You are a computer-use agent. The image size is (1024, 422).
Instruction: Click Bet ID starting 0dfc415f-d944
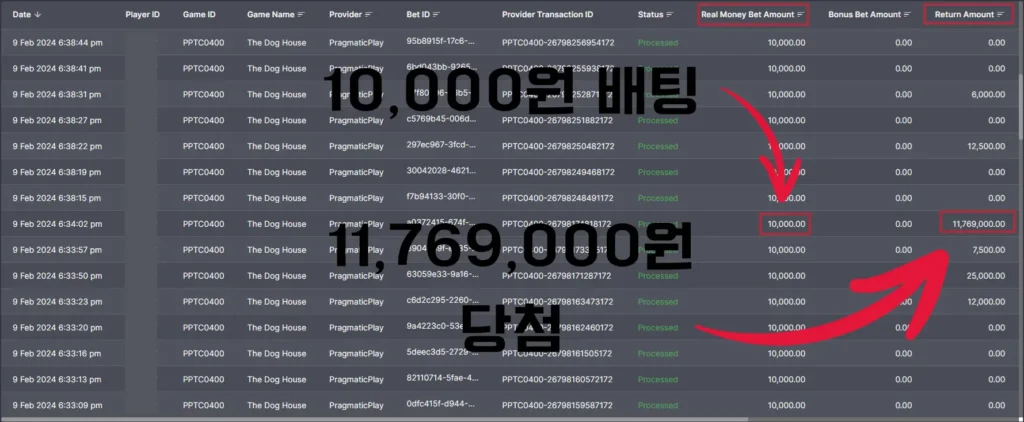point(441,404)
